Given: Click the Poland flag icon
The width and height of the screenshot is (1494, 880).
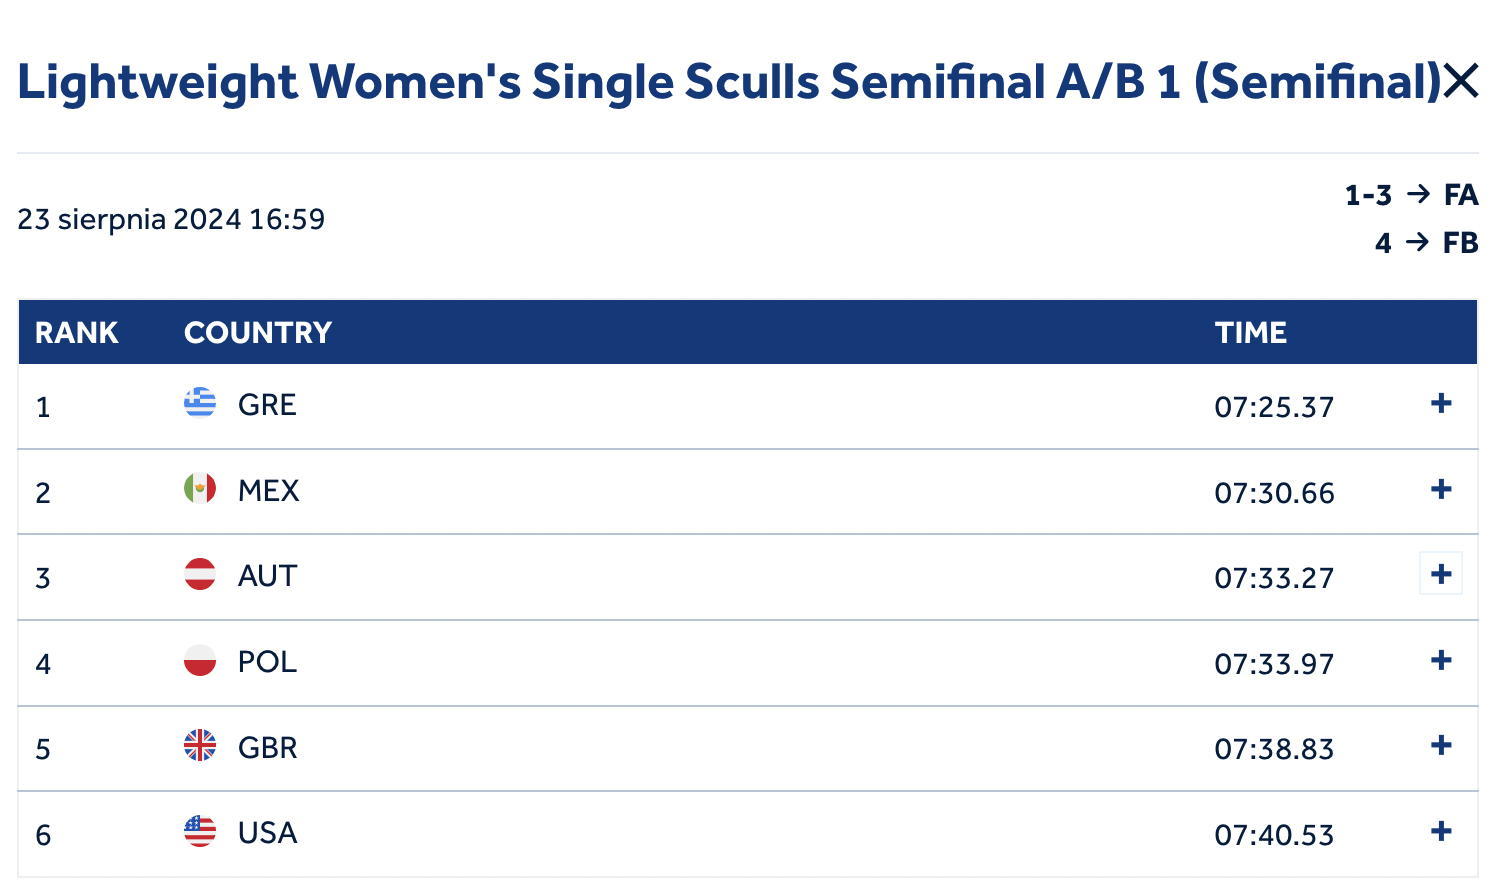Looking at the screenshot, I should [200, 660].
